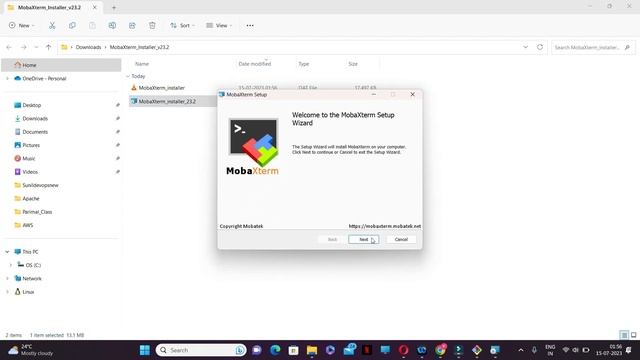The width and height of the screenshot is (640, 360).
Task: Add a new Explorer tab
Action: tap(114, 7)
